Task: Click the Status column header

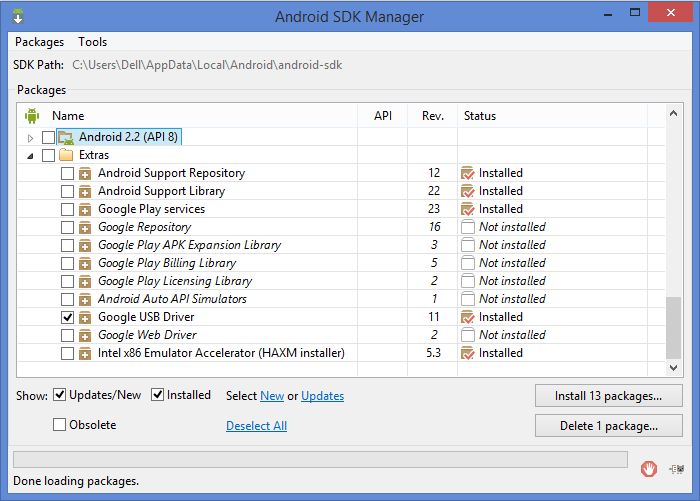Action: click(479, 116)
